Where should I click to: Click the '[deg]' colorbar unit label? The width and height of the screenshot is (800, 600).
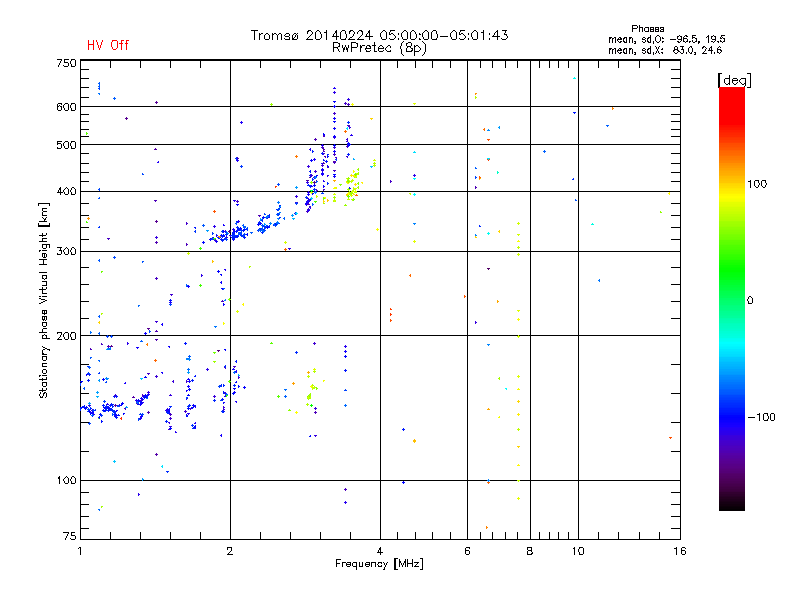734,80
